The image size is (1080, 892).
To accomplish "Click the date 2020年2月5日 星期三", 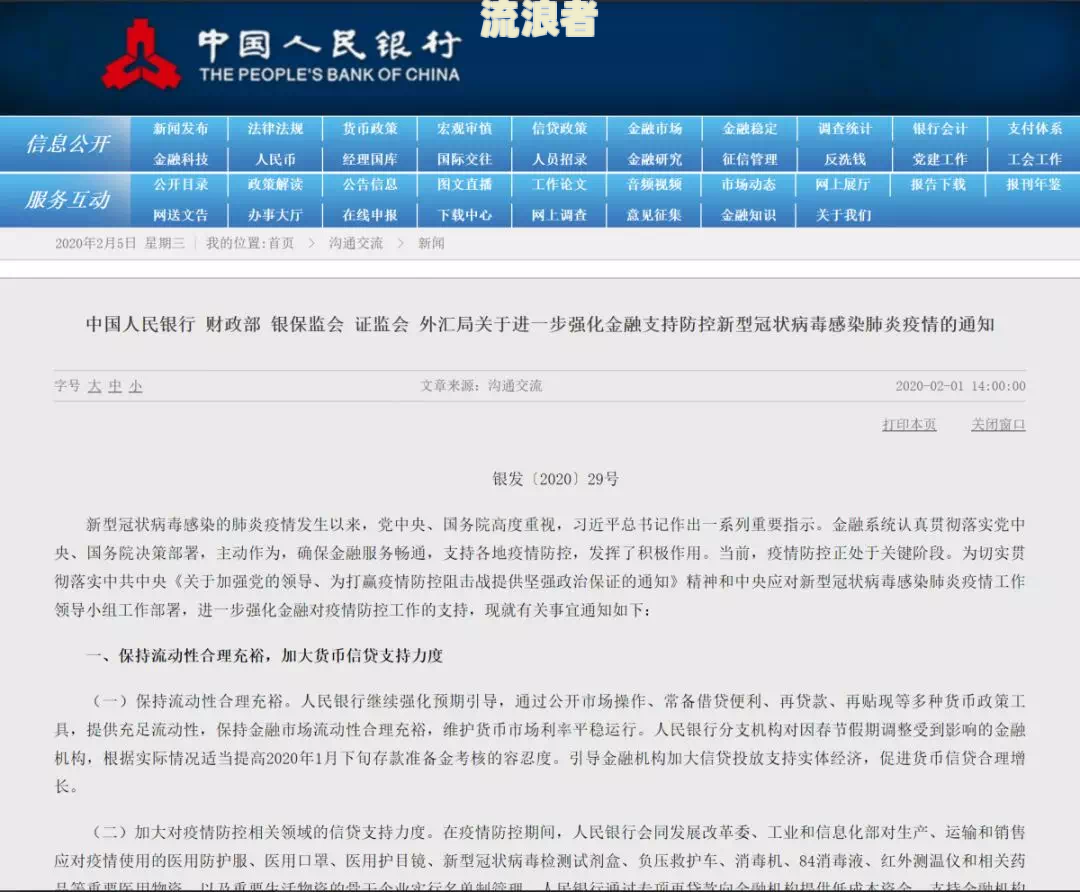I will point(120,243).
